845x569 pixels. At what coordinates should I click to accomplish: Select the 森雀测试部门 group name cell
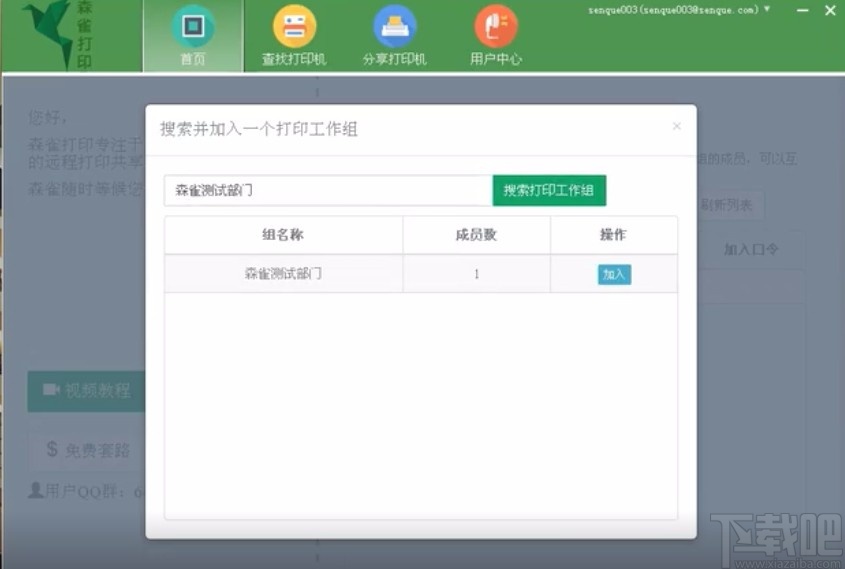click(x=283, y=274)
